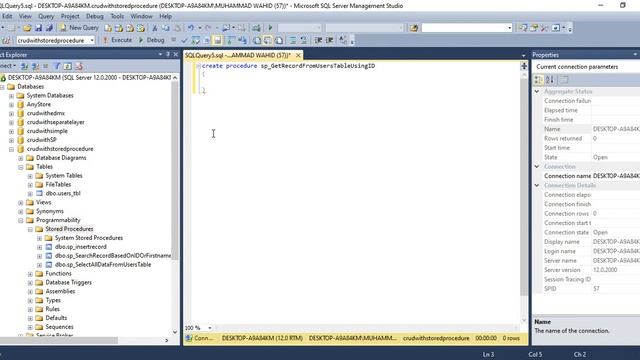Viewport: 640px width, 360px height.
Task: Click the Cut scissors icon
Action: (x=155, y=28)
